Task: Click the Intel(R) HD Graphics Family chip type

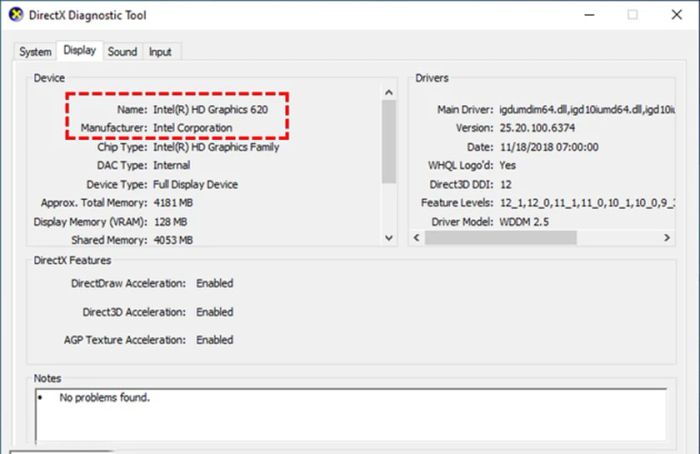Action: point(216,147)
